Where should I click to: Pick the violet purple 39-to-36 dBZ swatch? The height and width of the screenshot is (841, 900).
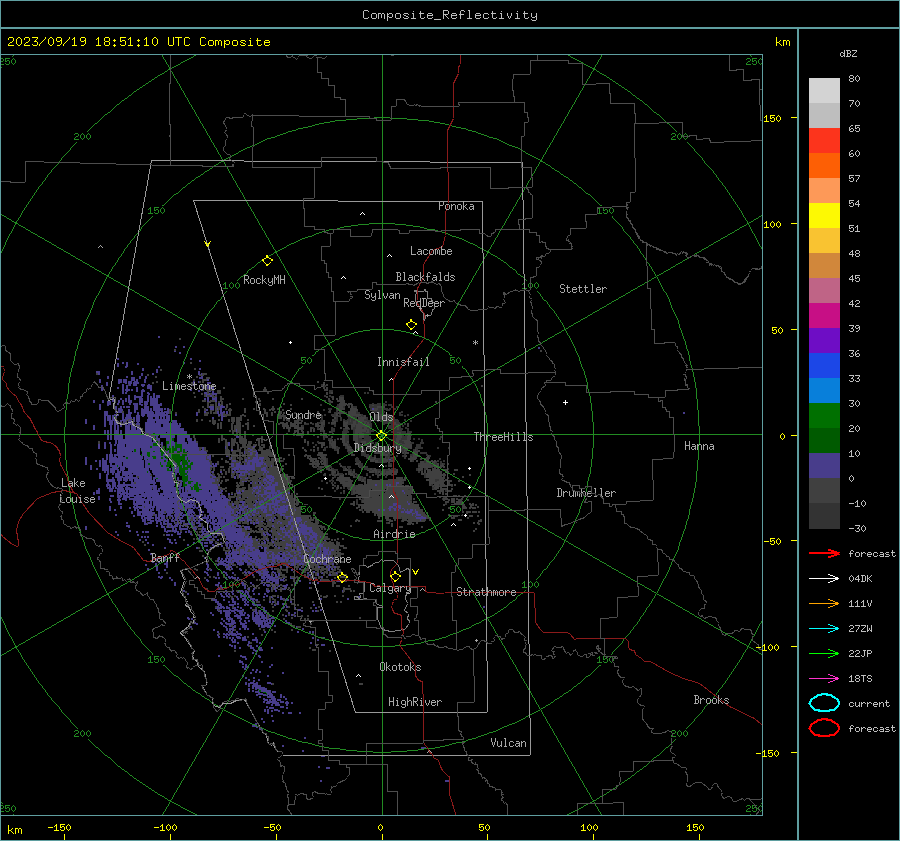pos(824,340)
